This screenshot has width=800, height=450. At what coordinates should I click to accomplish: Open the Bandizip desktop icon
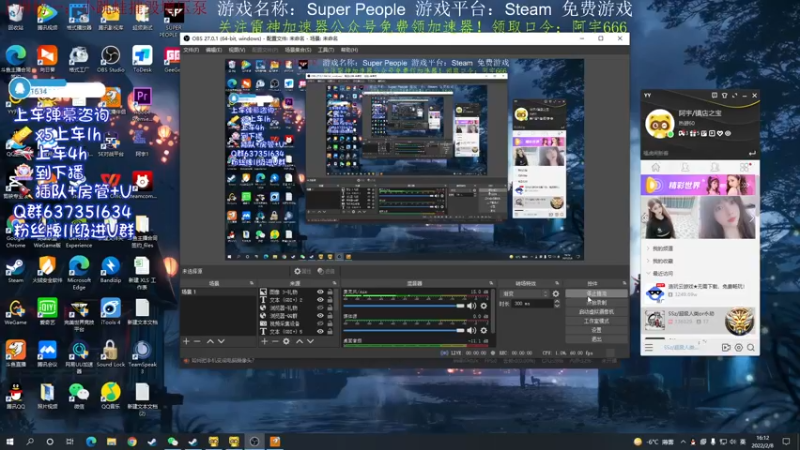pyautogui.click(x=110, y=270)
